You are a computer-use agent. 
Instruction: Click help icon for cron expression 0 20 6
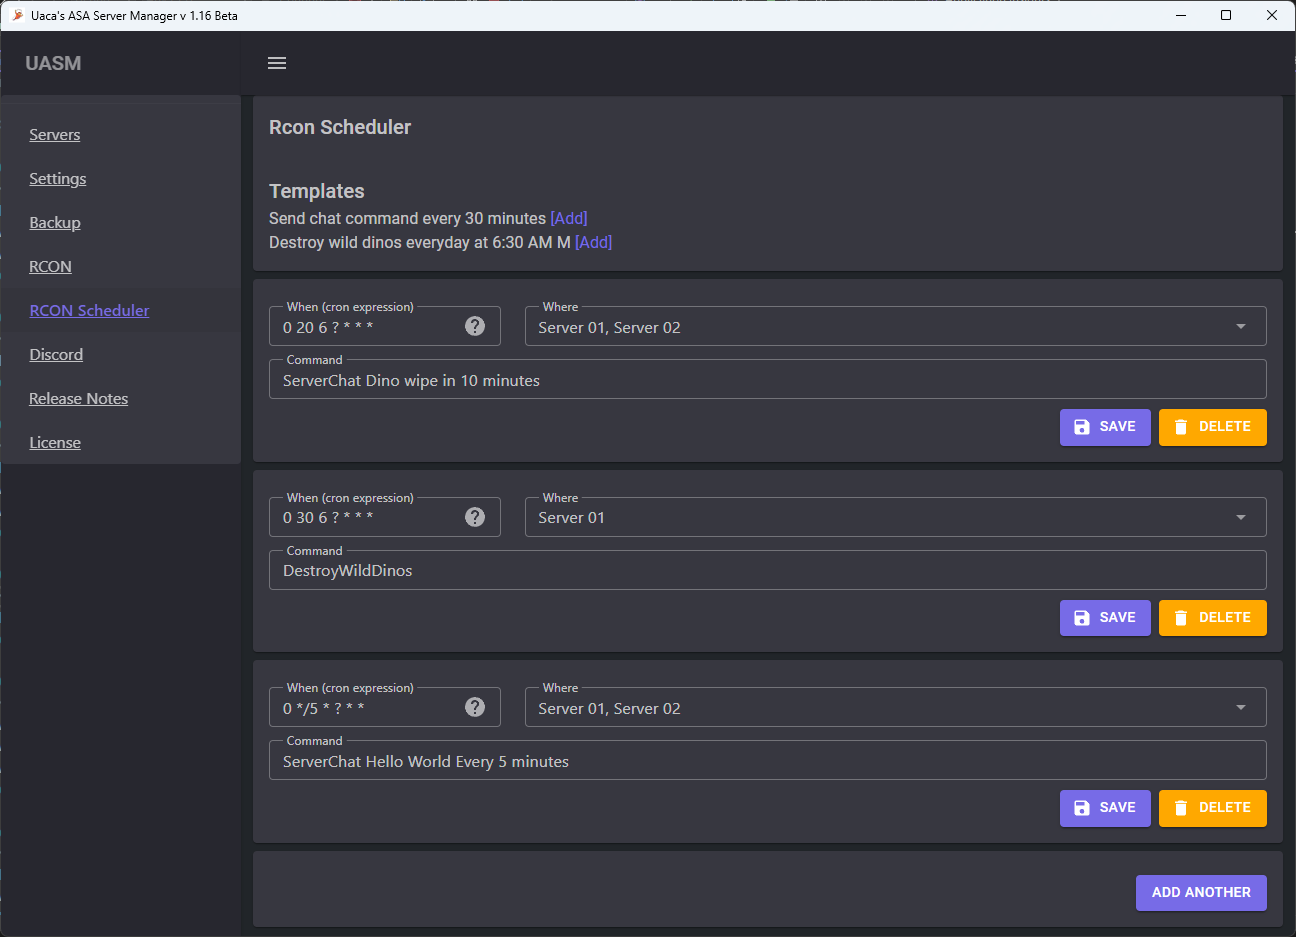[475, 326]
